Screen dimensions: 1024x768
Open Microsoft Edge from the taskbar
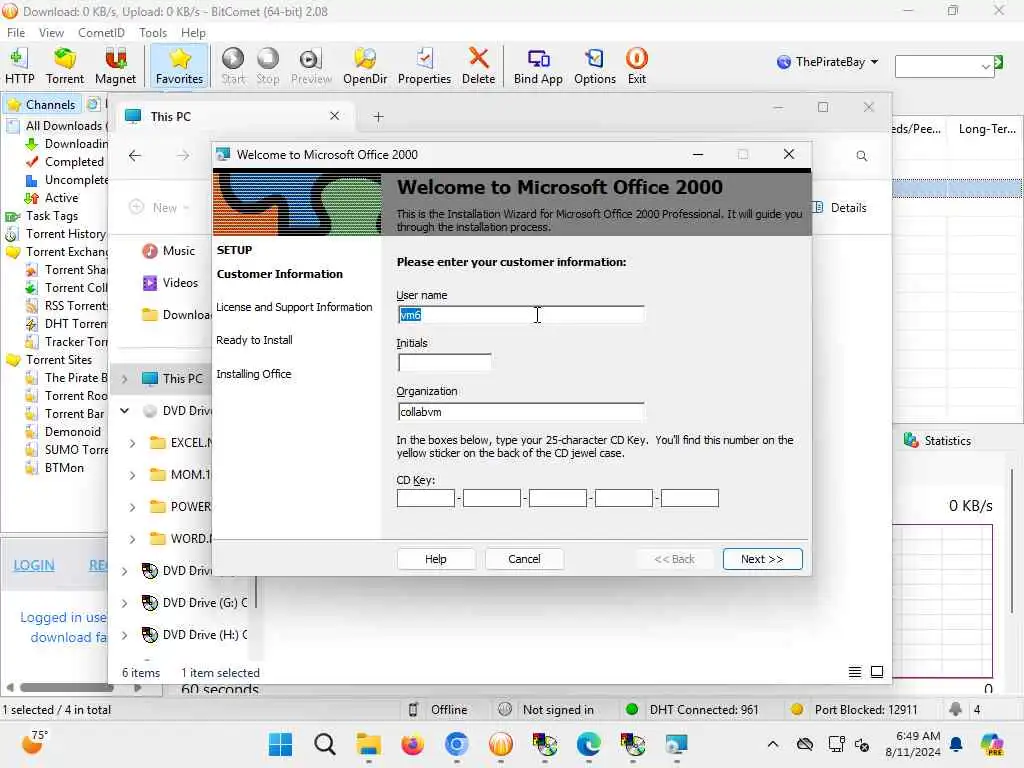point(589,744)
